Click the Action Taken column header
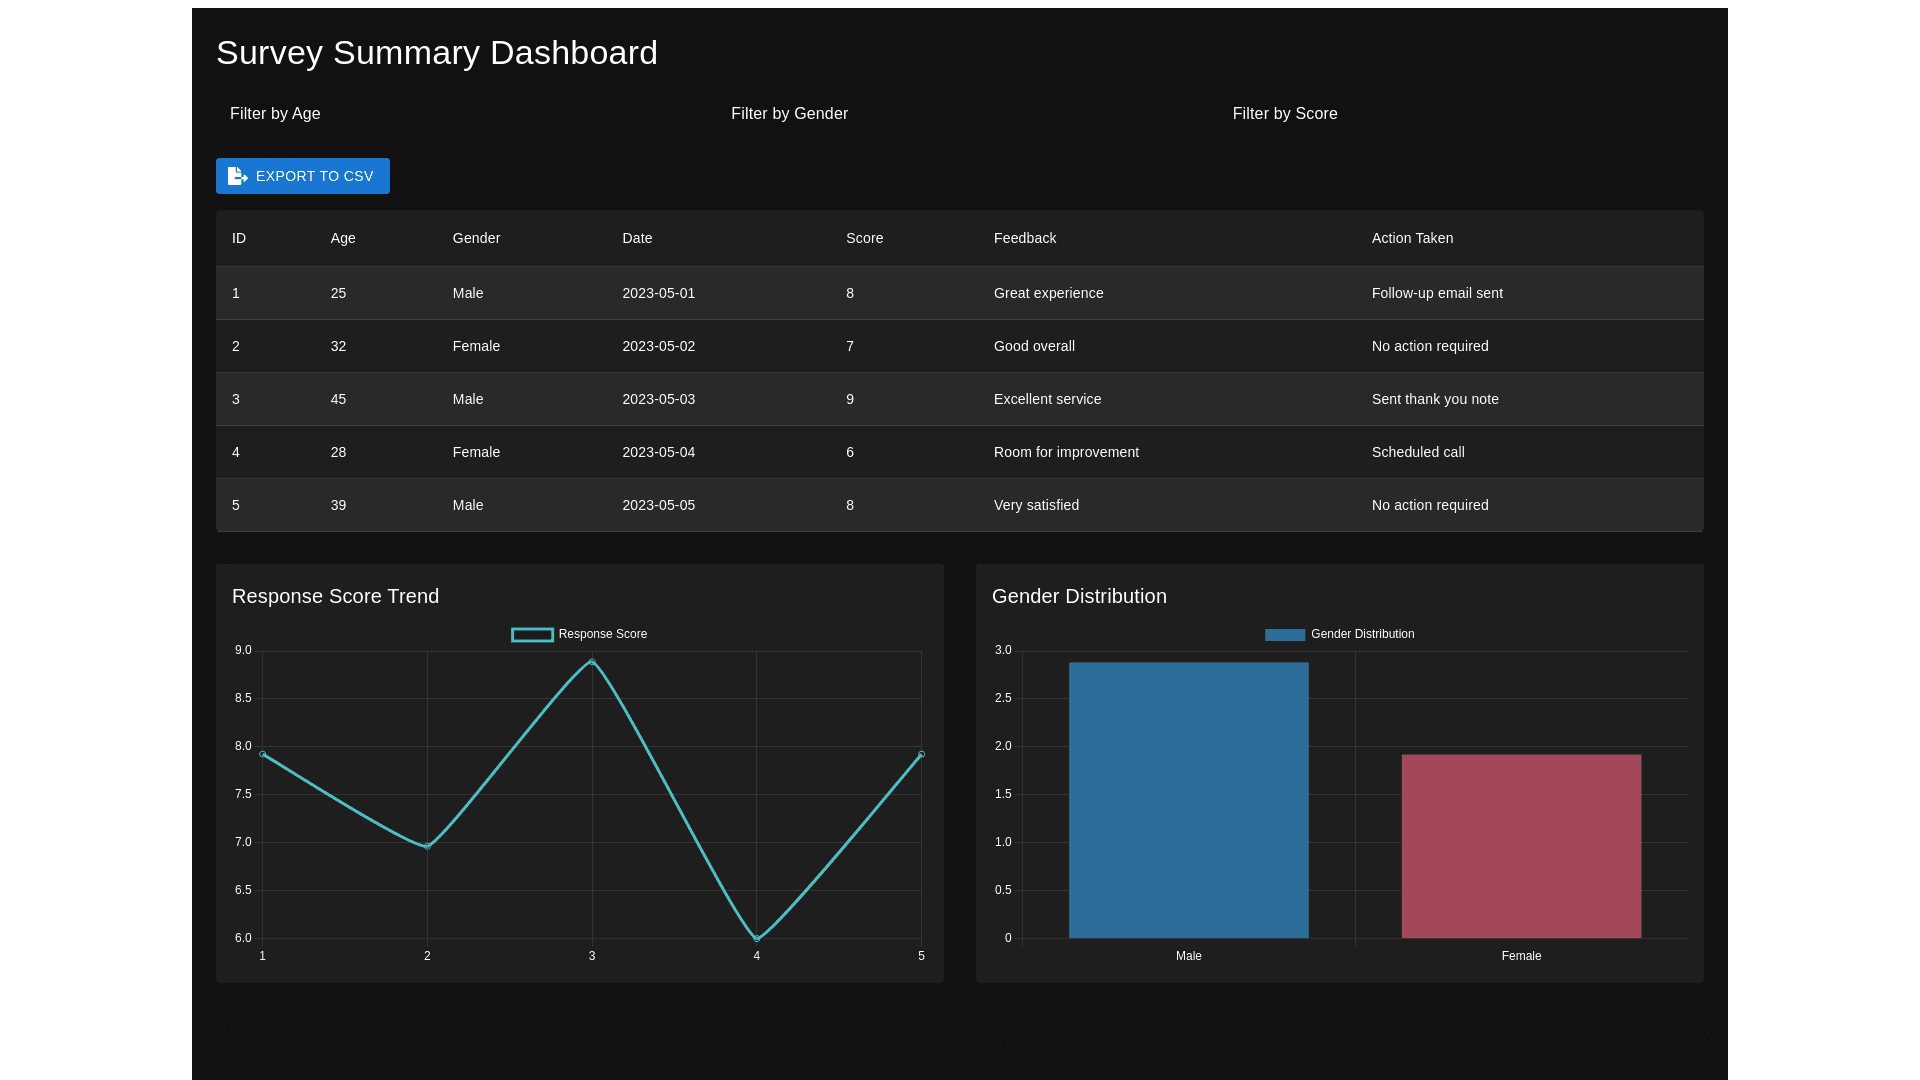Image resolution: width=1920 pixels, height=1080 pixels. [x=1412, y=238]
